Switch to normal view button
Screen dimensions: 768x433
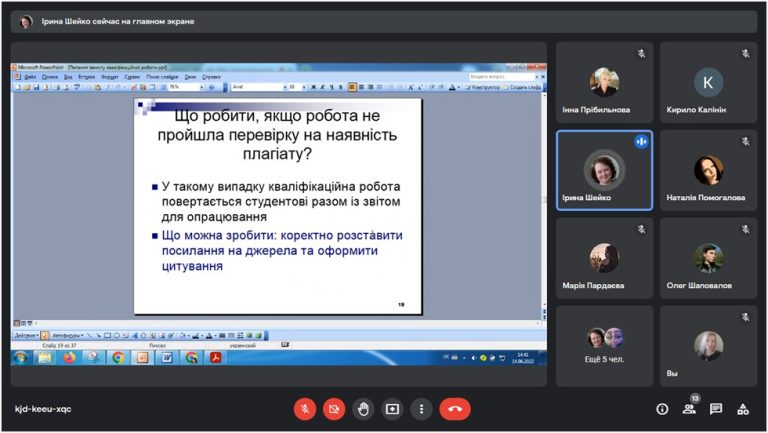17,323
